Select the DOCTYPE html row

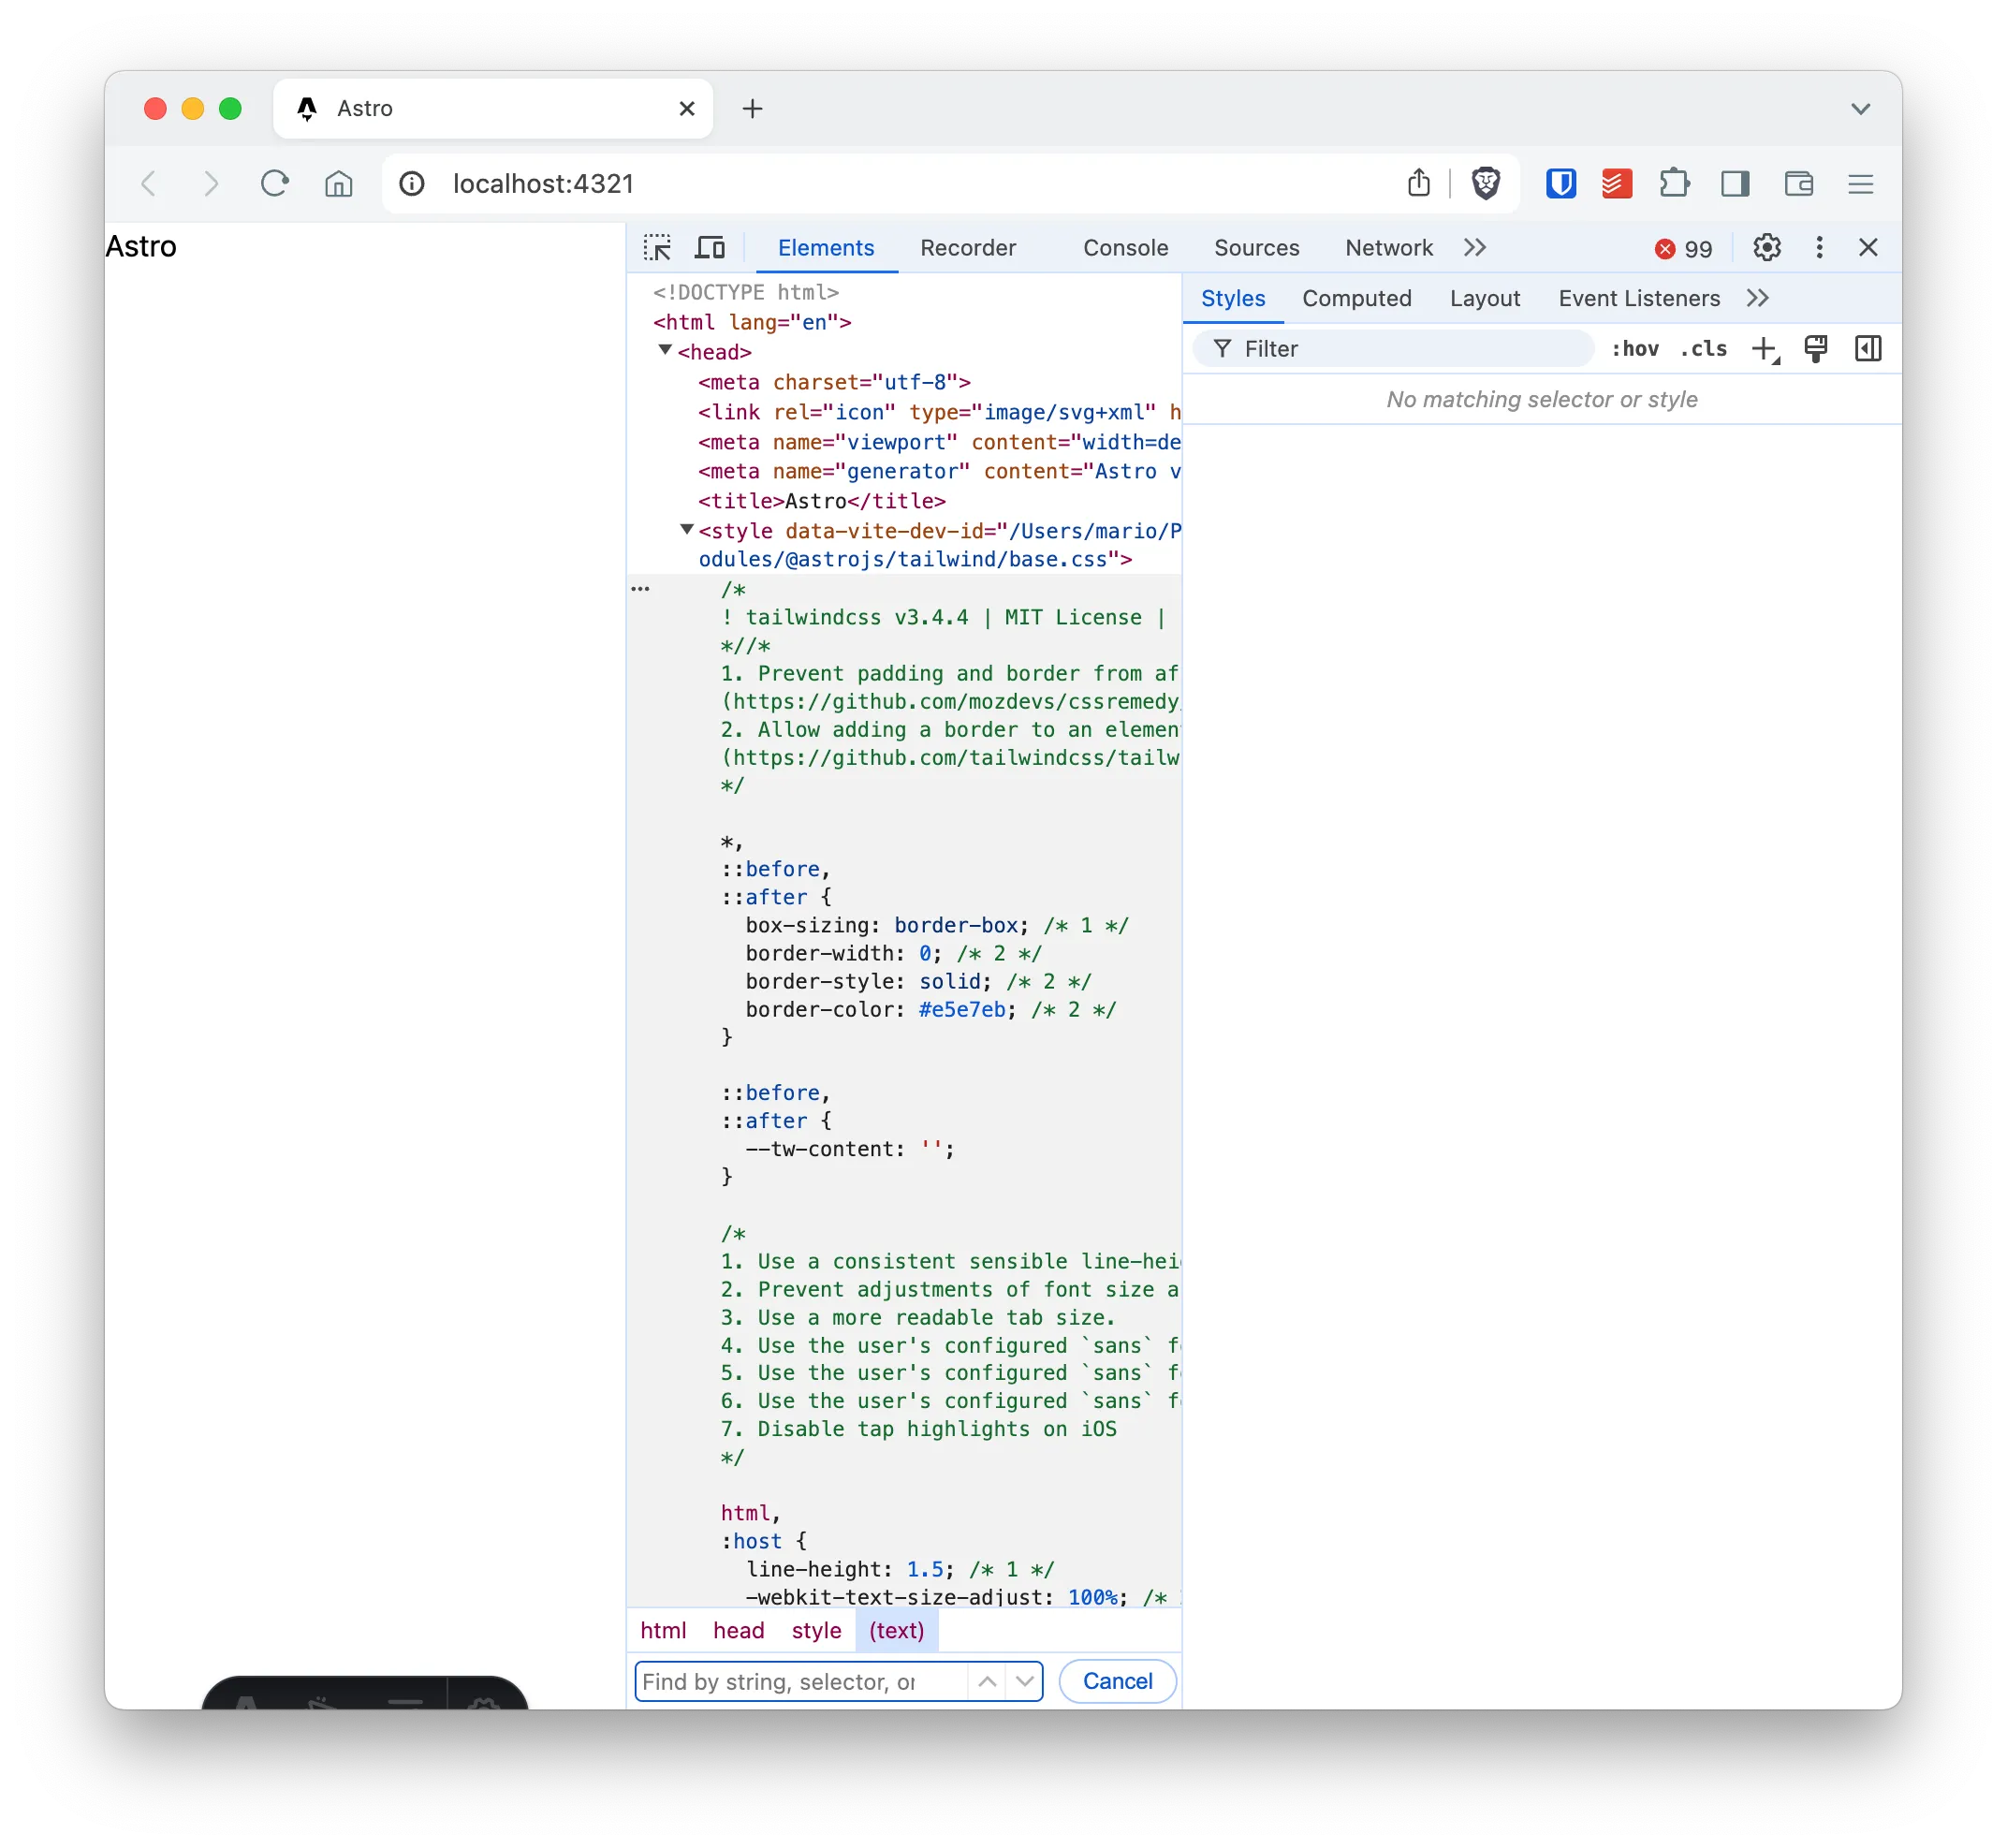(x=746, y=292)
